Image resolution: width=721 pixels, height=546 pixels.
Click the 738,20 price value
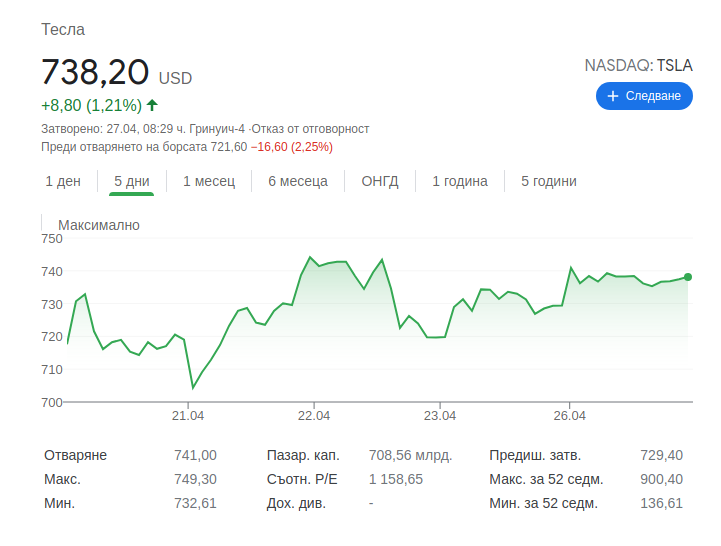[95, 72]
